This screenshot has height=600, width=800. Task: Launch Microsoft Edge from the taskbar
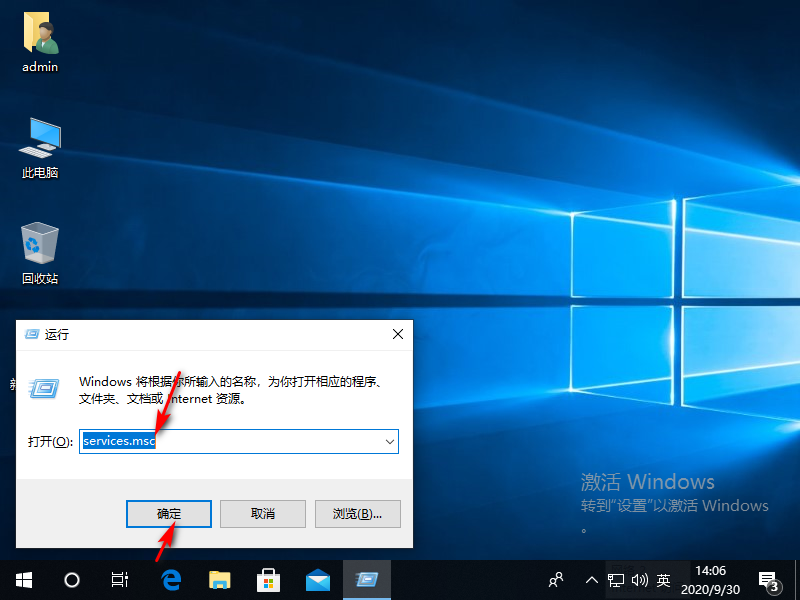tap(171, 579)
